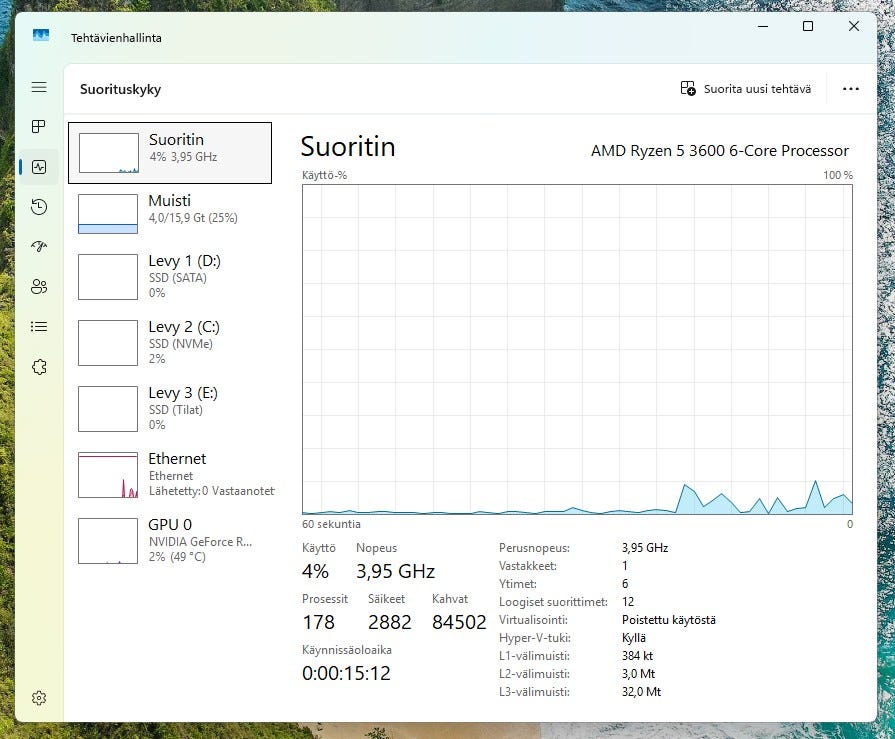This screenshot has width=895, height=739.
Task: Open the Details list icon in sidebar
Action: pyautogui.click(x=39, y=326)
